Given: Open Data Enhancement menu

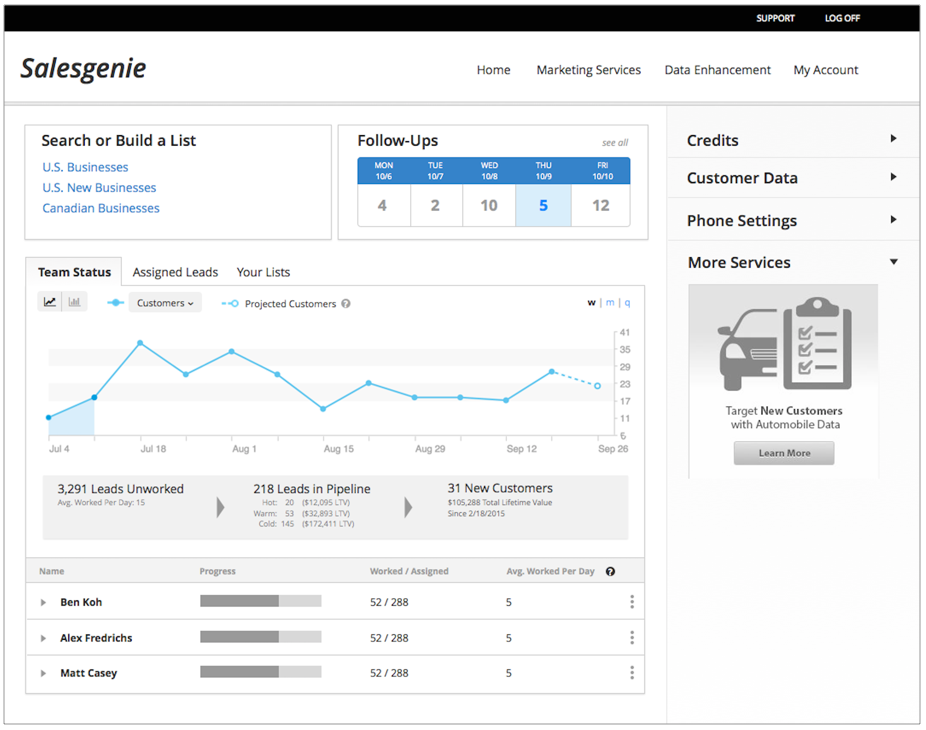Looking at the screenshot, I should [718, 70].
